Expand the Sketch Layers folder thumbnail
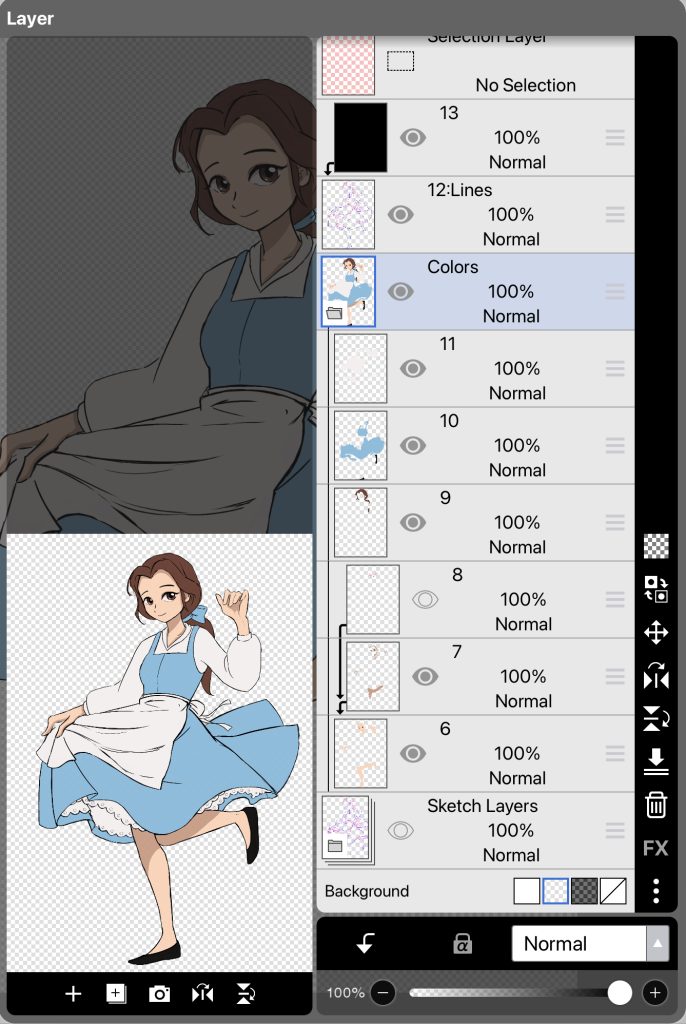This screenshot has height=1024, width=686. click(347, 829)
